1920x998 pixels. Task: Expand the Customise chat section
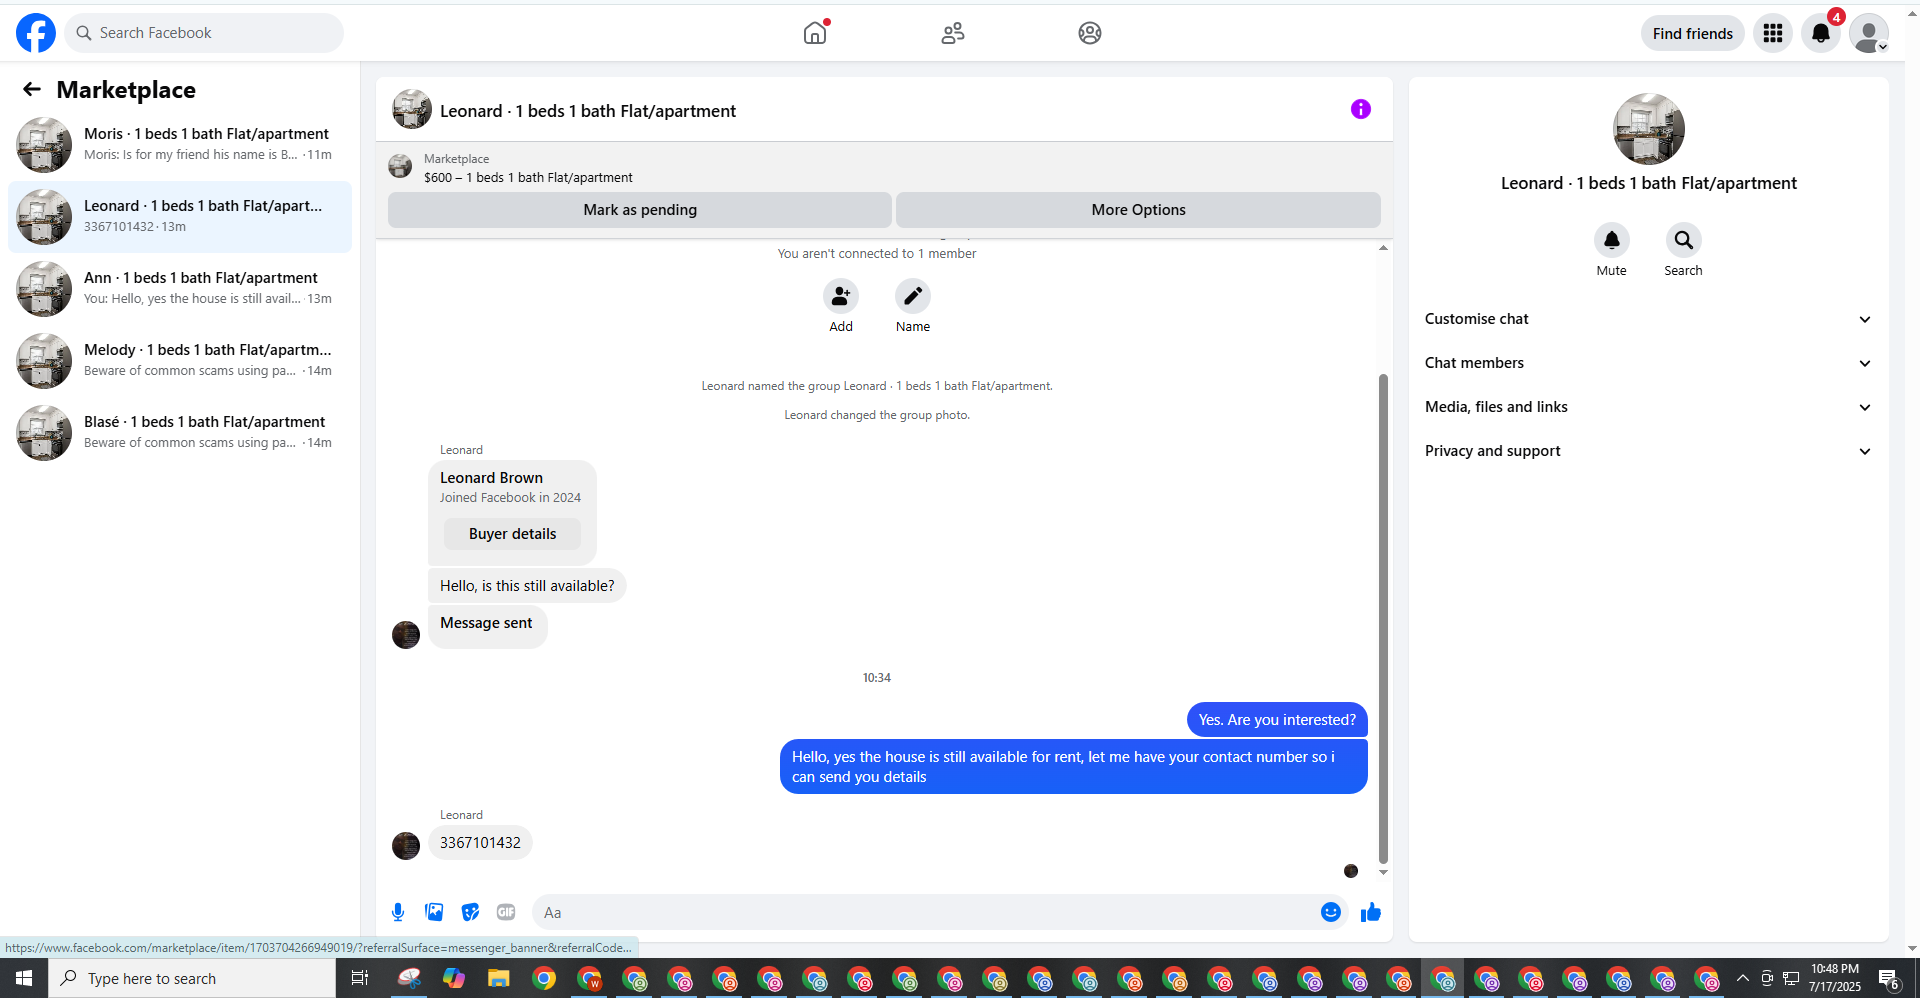coord(1648,319)
